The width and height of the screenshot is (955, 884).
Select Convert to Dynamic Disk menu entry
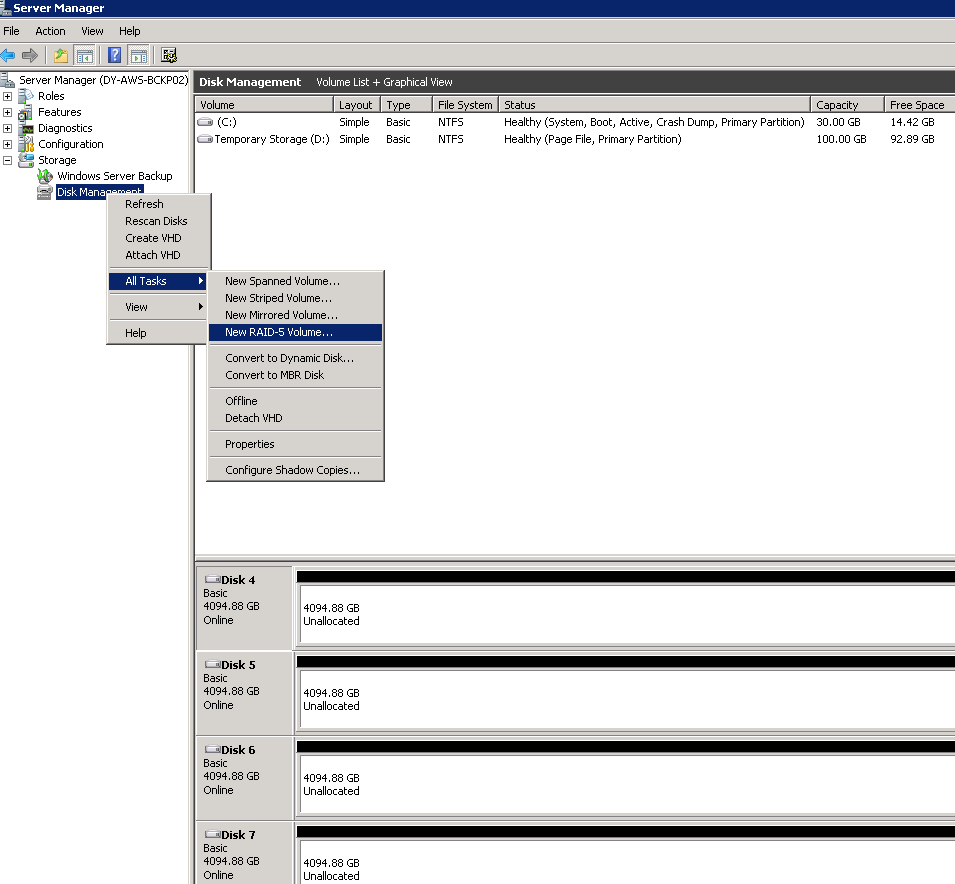pos(289,358)
